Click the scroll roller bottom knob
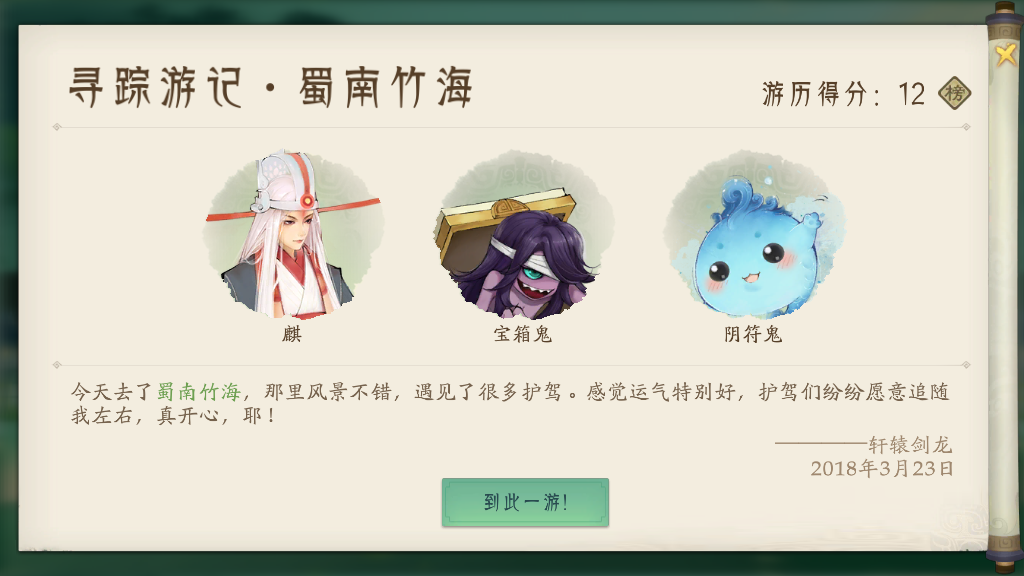 click(x=1004, y=555)
